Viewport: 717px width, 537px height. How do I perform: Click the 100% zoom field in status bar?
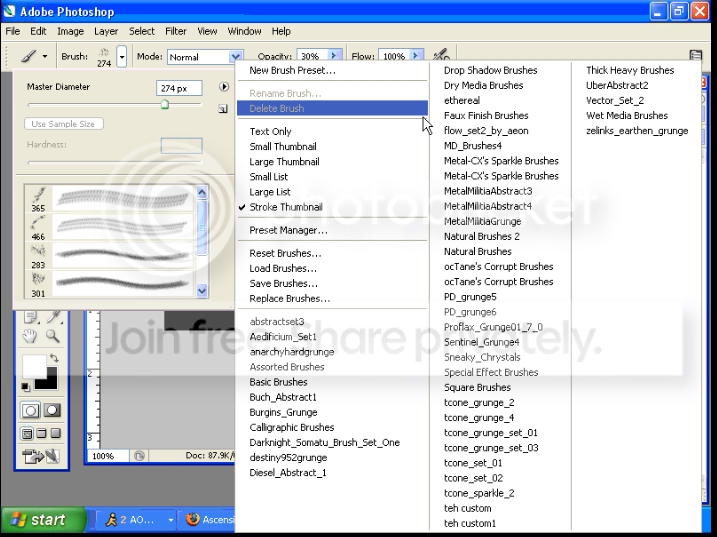tap(107, 456)
